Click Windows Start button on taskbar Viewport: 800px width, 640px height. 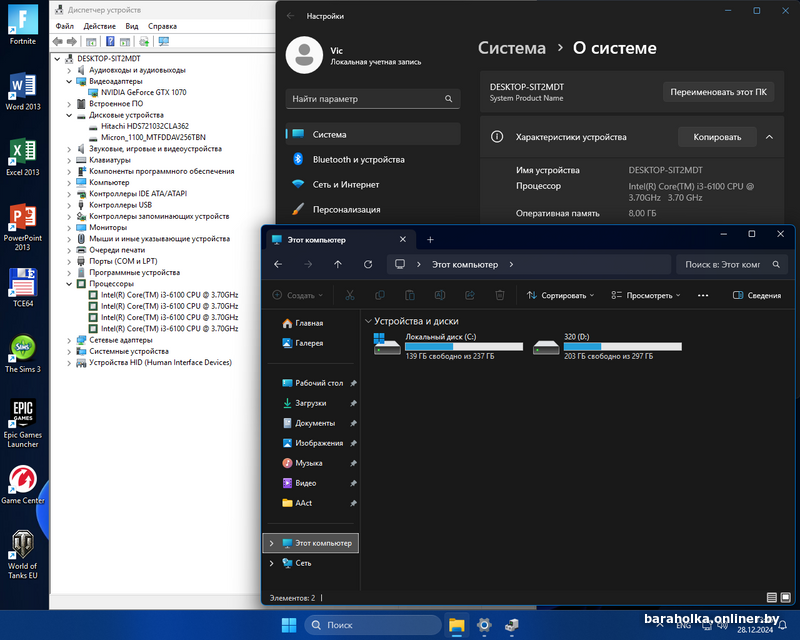point(289,625)
